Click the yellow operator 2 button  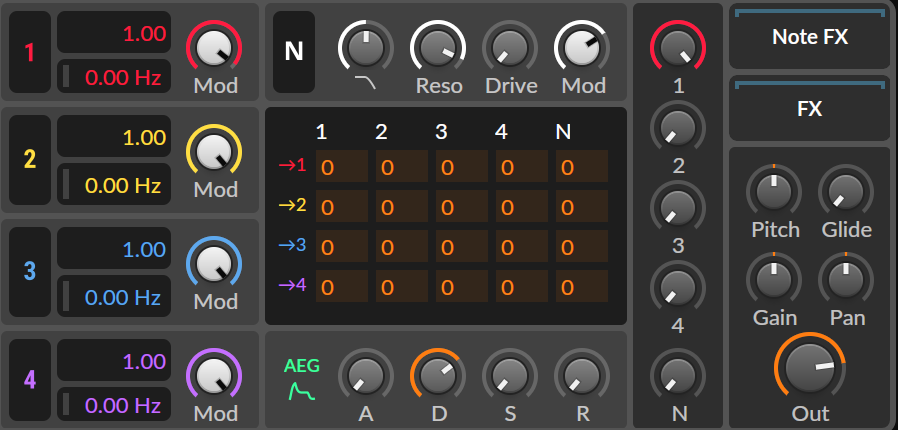pos(30,159)
